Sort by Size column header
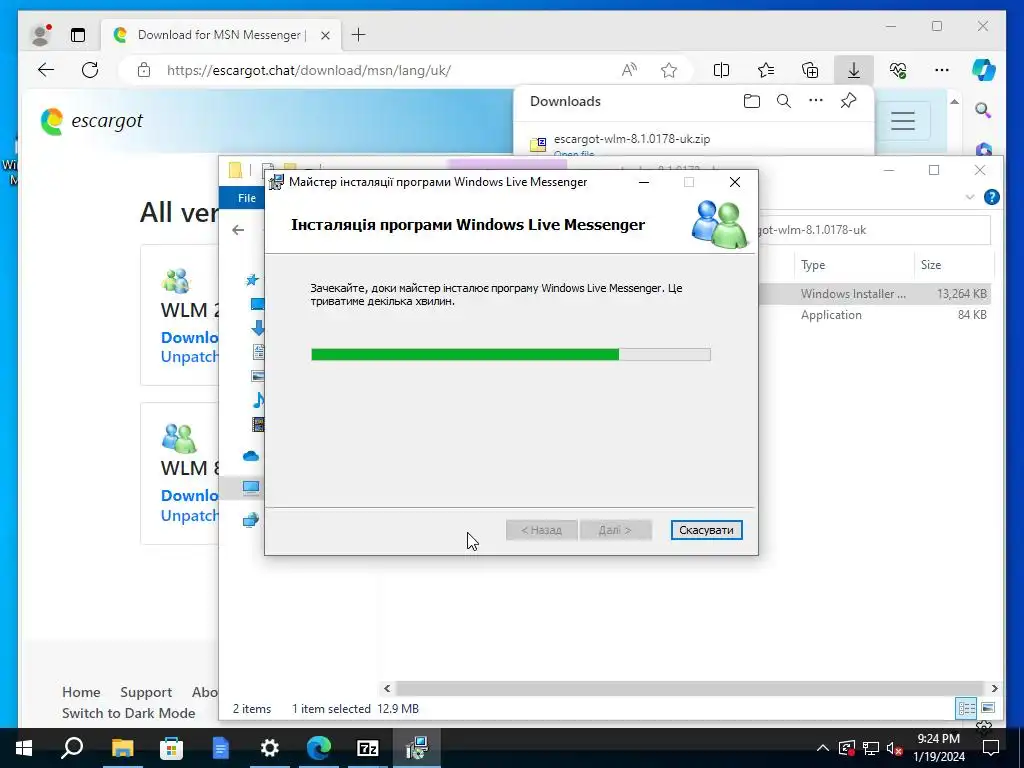The image size is (1024, 768). 953,264
